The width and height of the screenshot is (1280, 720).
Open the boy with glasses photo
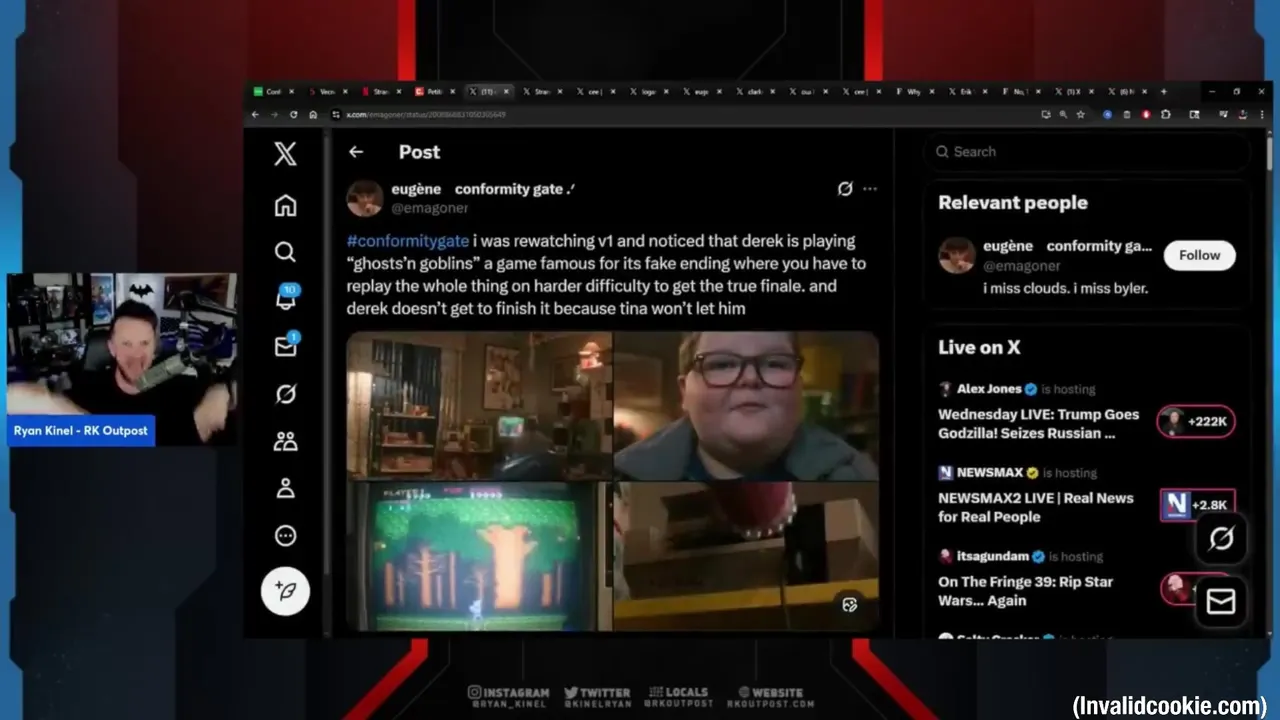[x=746, y=405]
